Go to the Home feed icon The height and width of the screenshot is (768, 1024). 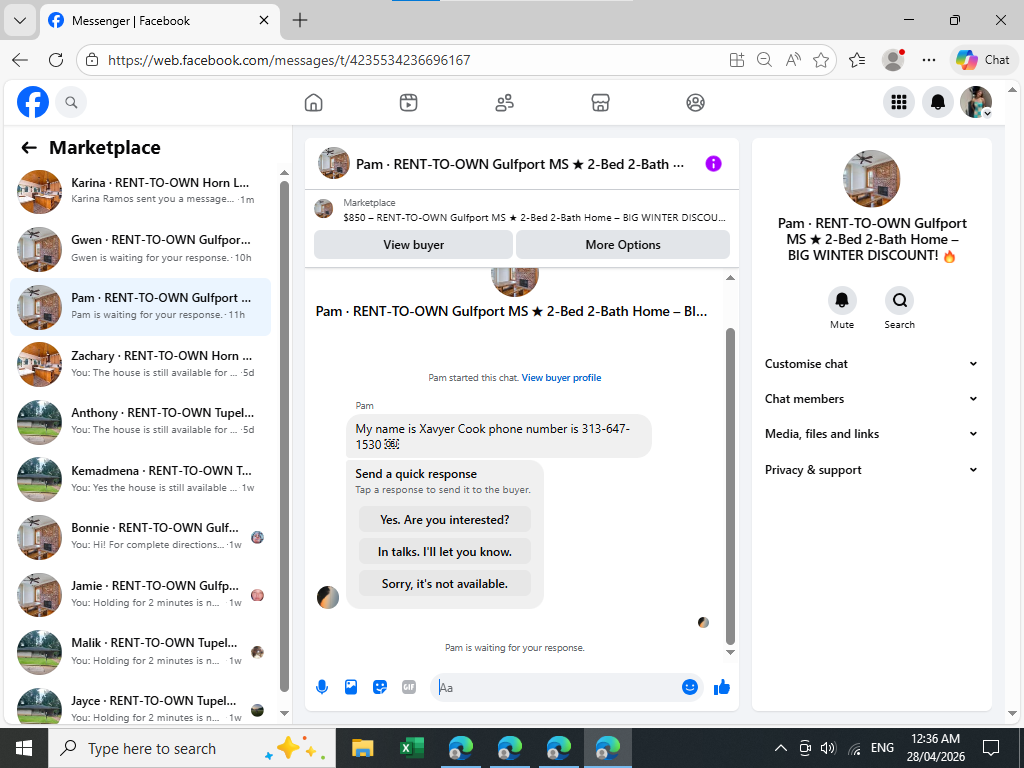(313, 103)
